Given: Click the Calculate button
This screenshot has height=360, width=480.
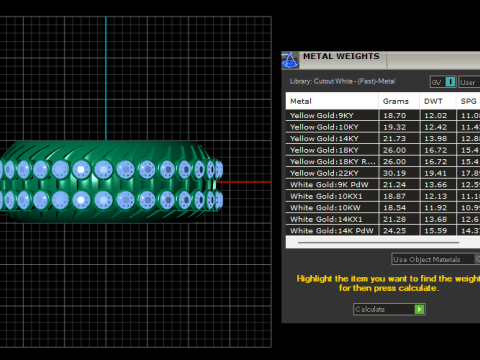Looking at the screenshot, I should [x=389, y=309].
